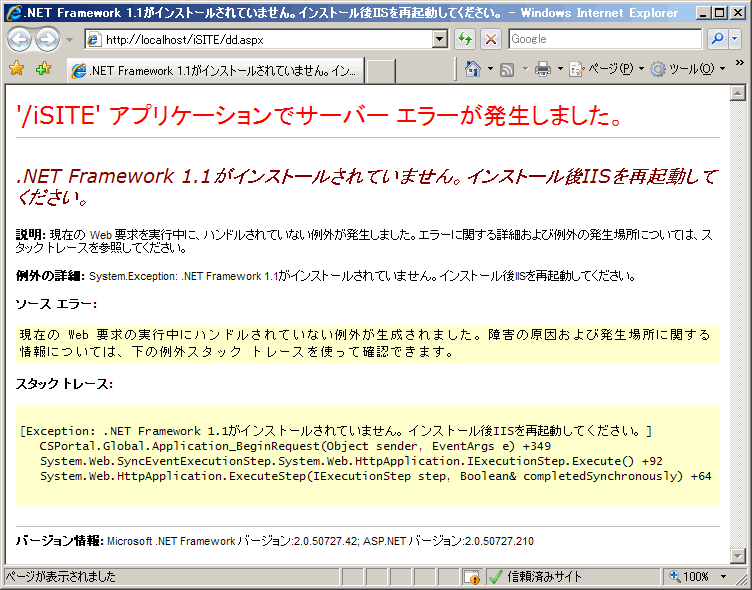
Task: Open the ツール(O) menu
Action: pos(688,70)
